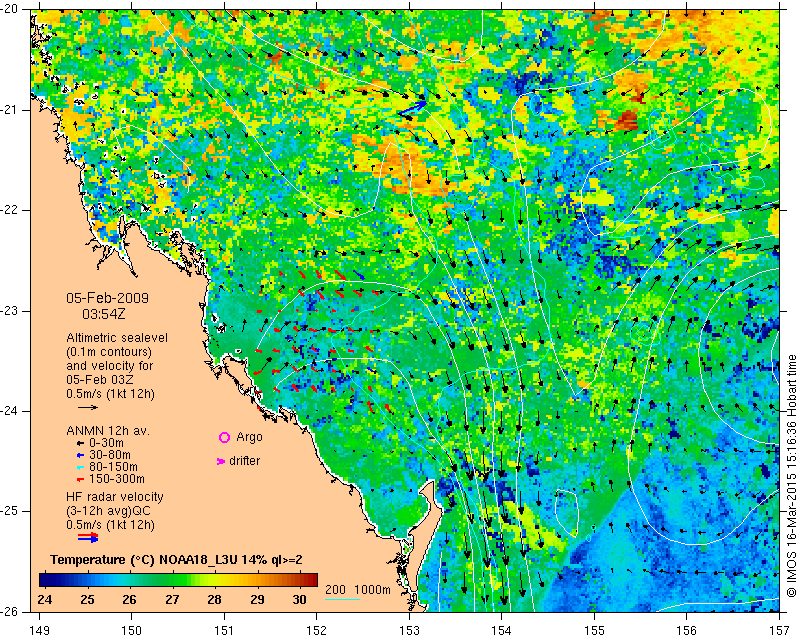Click the longitude axis label 149
This screenshot has width=800, height=640.
tap(39, 631)
